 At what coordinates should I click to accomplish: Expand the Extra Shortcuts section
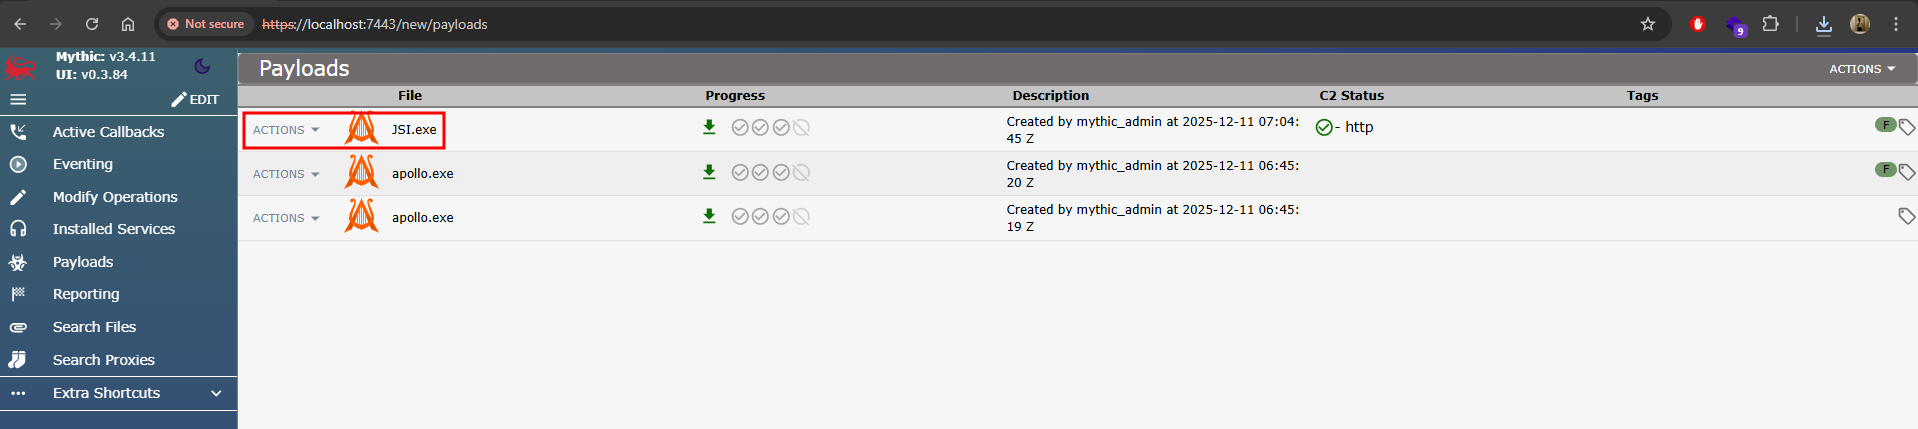(x=216, y=393)
